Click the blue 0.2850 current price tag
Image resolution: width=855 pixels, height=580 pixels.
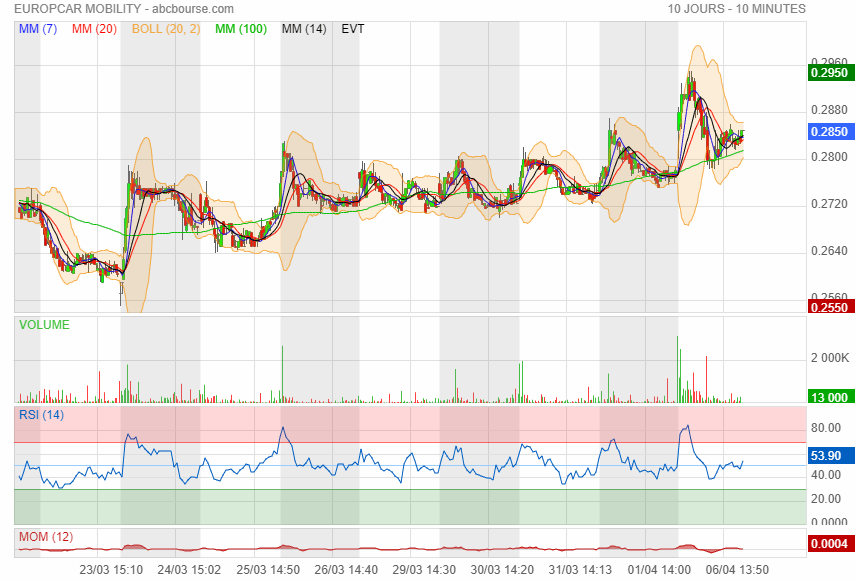[828, 131]
